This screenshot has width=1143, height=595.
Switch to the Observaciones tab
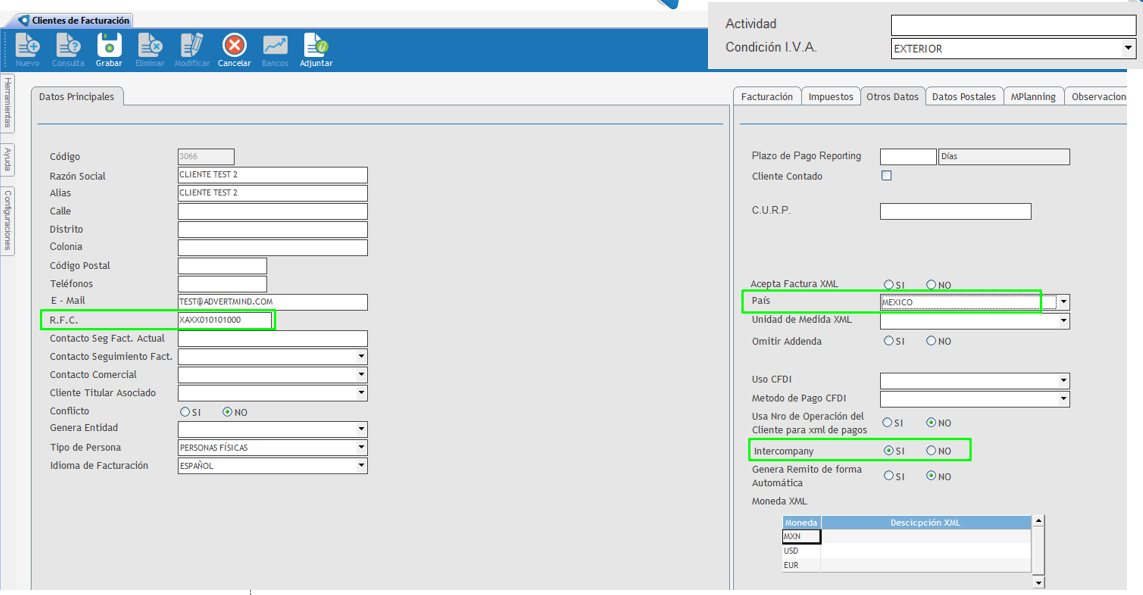pyautogui.click(x=1097, y=96)
